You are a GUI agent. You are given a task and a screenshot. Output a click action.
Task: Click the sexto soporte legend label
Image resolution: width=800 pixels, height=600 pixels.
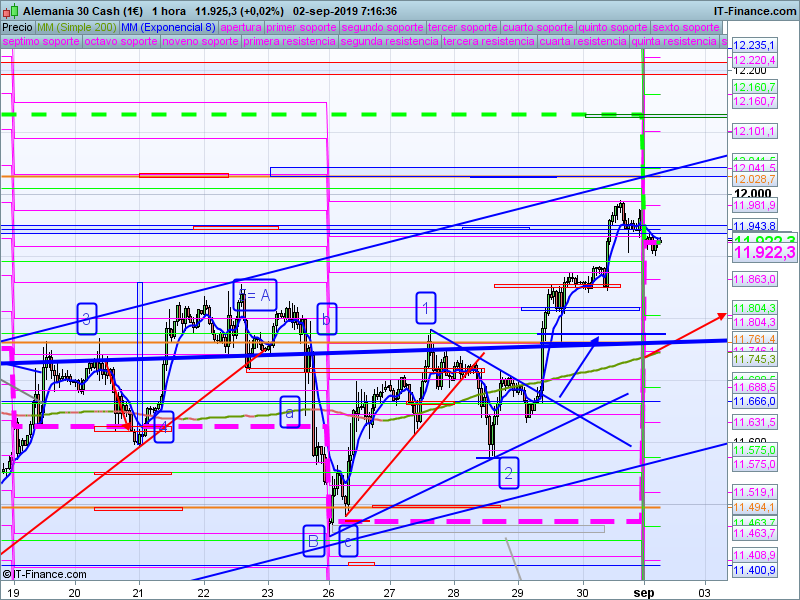pyautogui.click(x=686, y=27)
